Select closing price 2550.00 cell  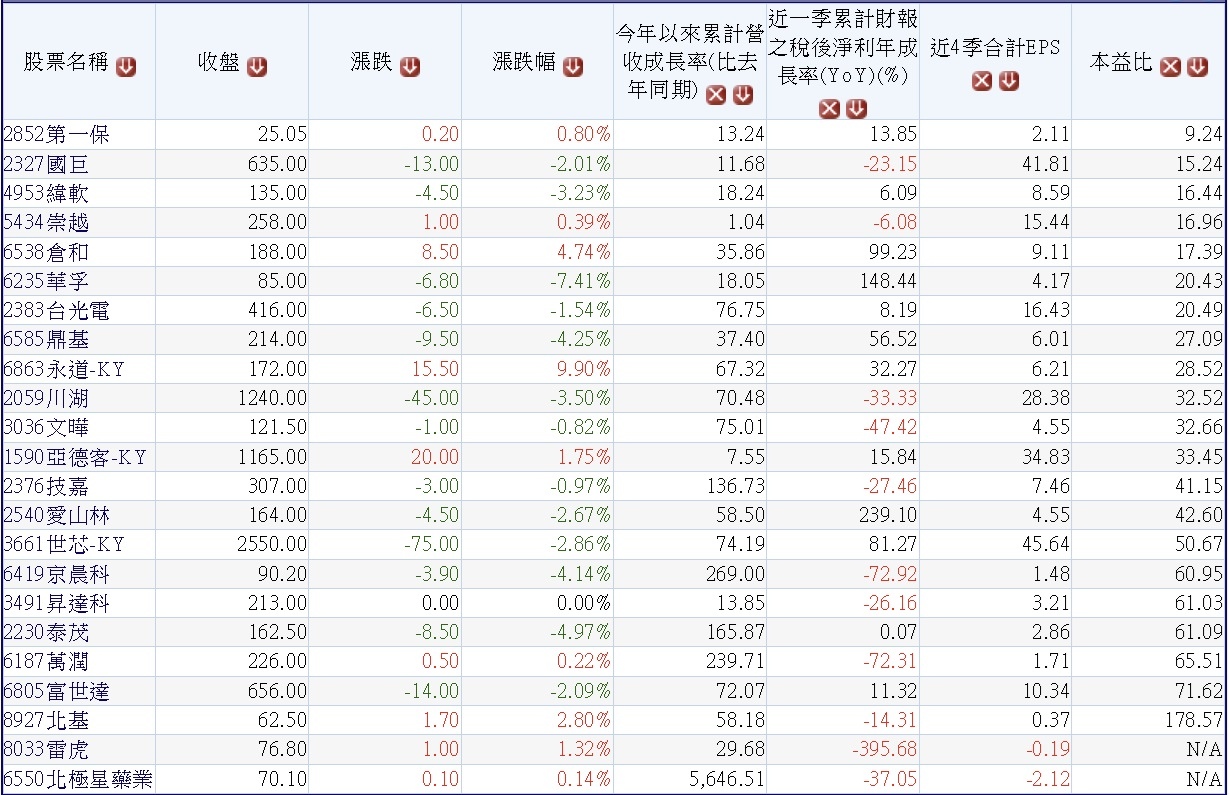[x=232, y=545]
